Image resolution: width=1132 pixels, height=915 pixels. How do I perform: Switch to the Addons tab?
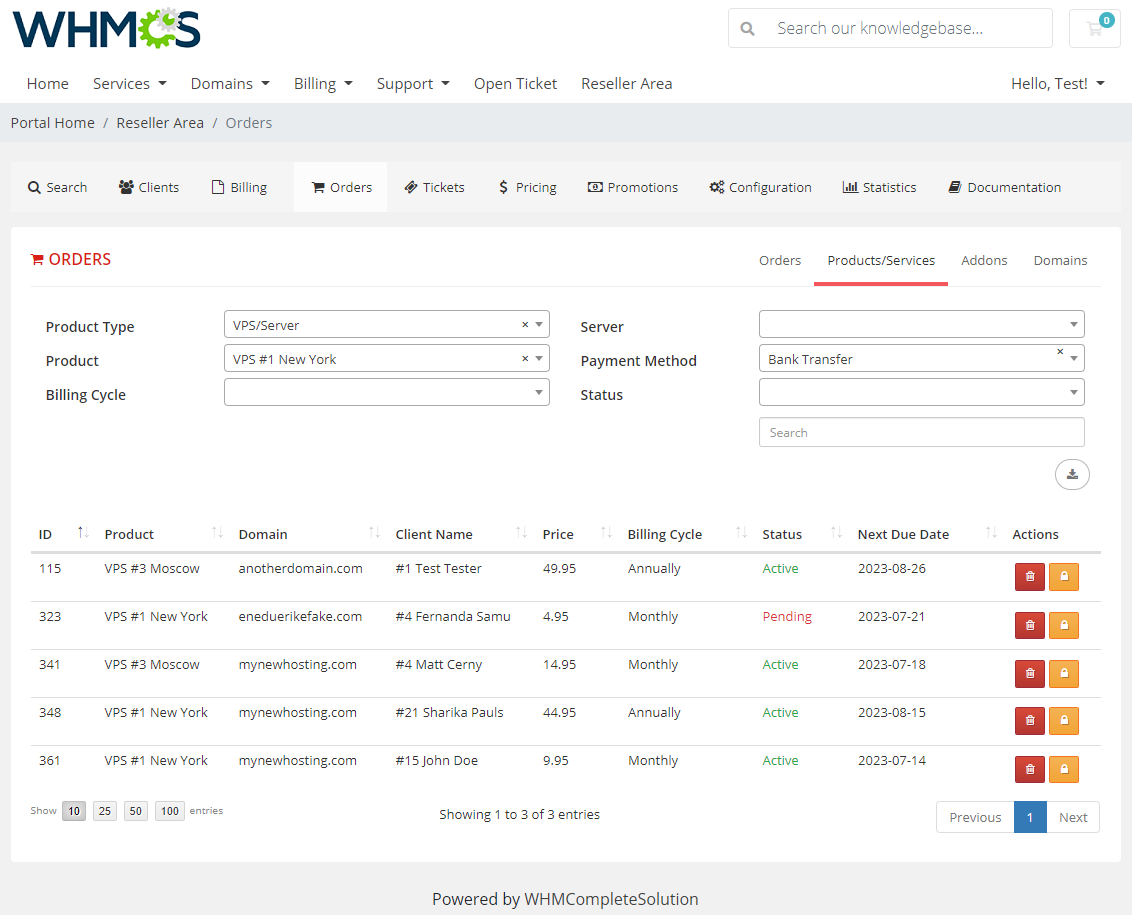coord(984,260)
